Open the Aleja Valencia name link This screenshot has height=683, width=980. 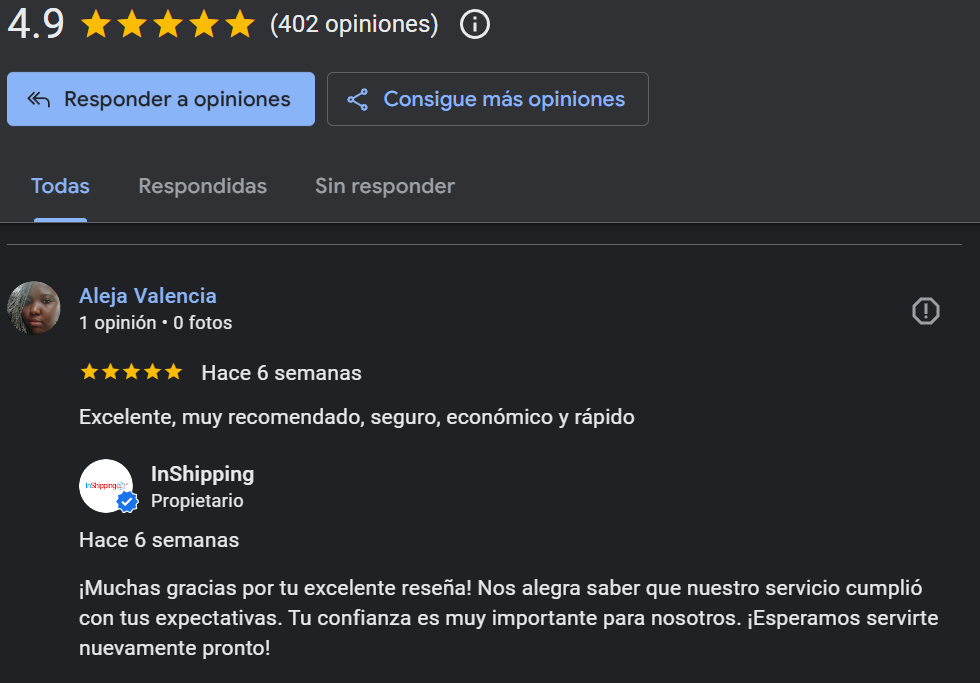coord(148,296)
